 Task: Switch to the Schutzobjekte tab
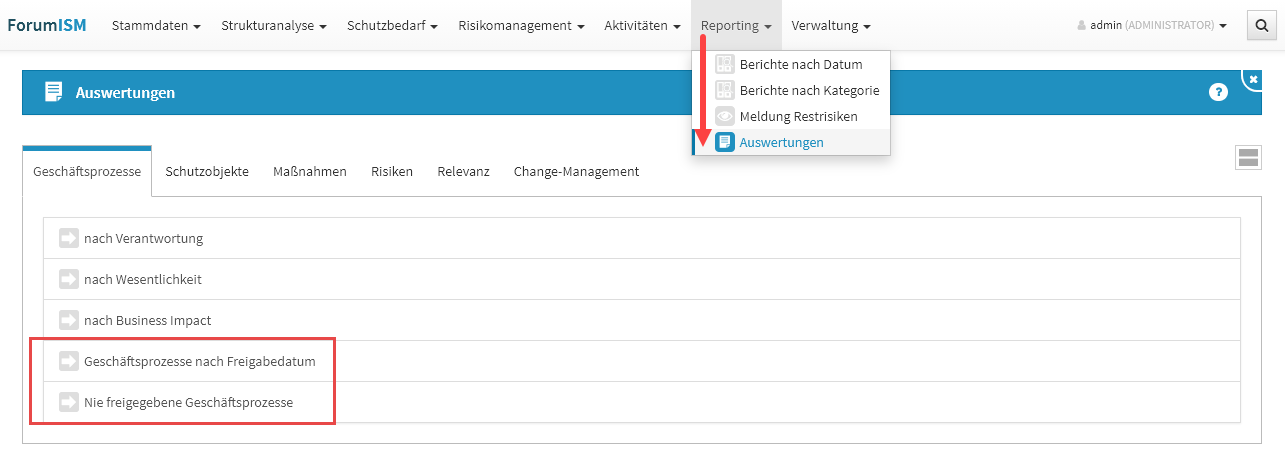click(207, 171)
